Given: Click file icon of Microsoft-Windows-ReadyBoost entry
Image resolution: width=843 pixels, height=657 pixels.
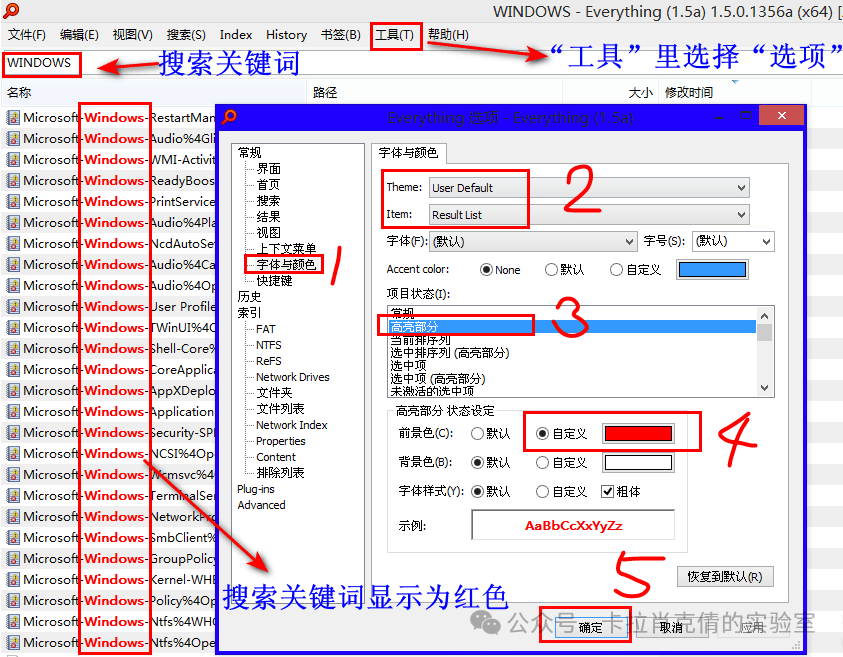Looking at the screenshot, I should 14,180.
